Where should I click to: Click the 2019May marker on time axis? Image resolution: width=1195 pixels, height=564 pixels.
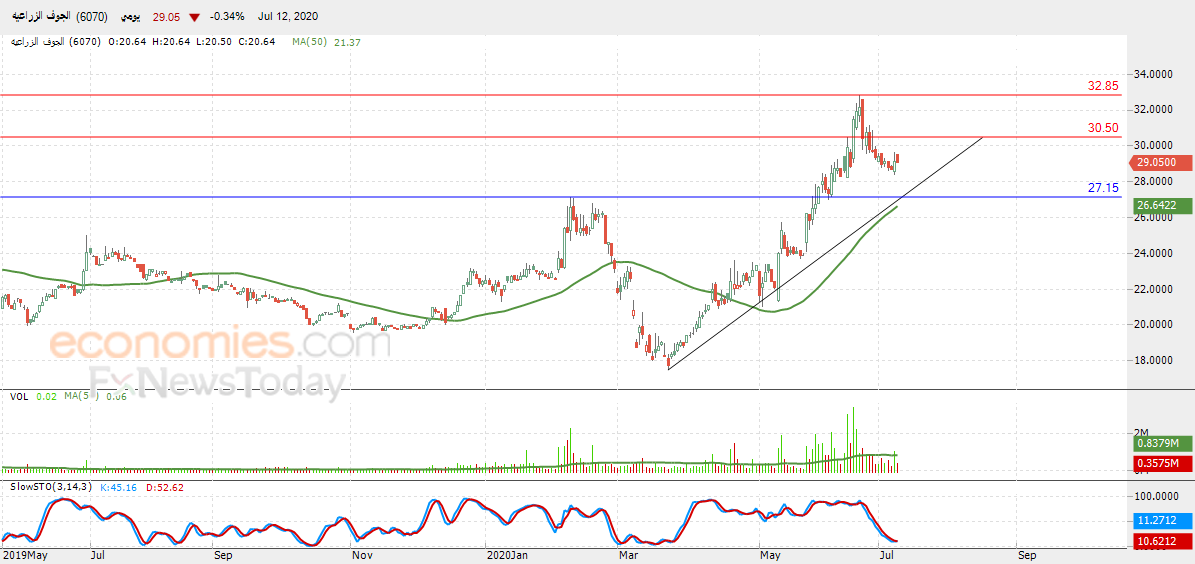click(25, 553)
